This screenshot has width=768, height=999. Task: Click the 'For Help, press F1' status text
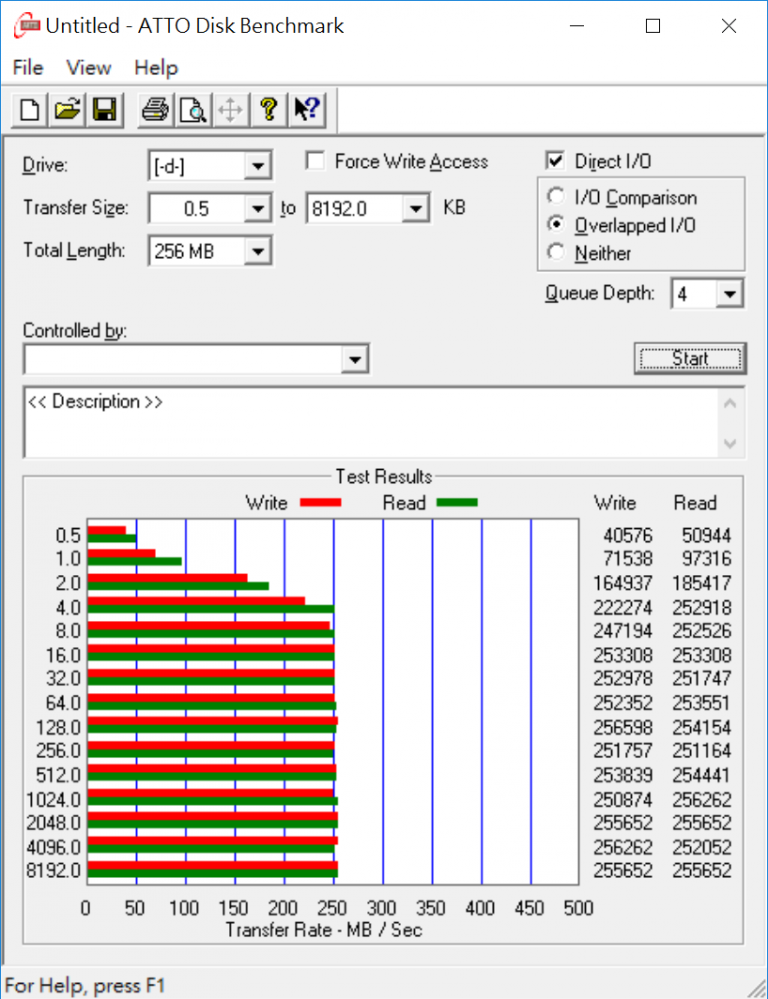click(85, 986)
